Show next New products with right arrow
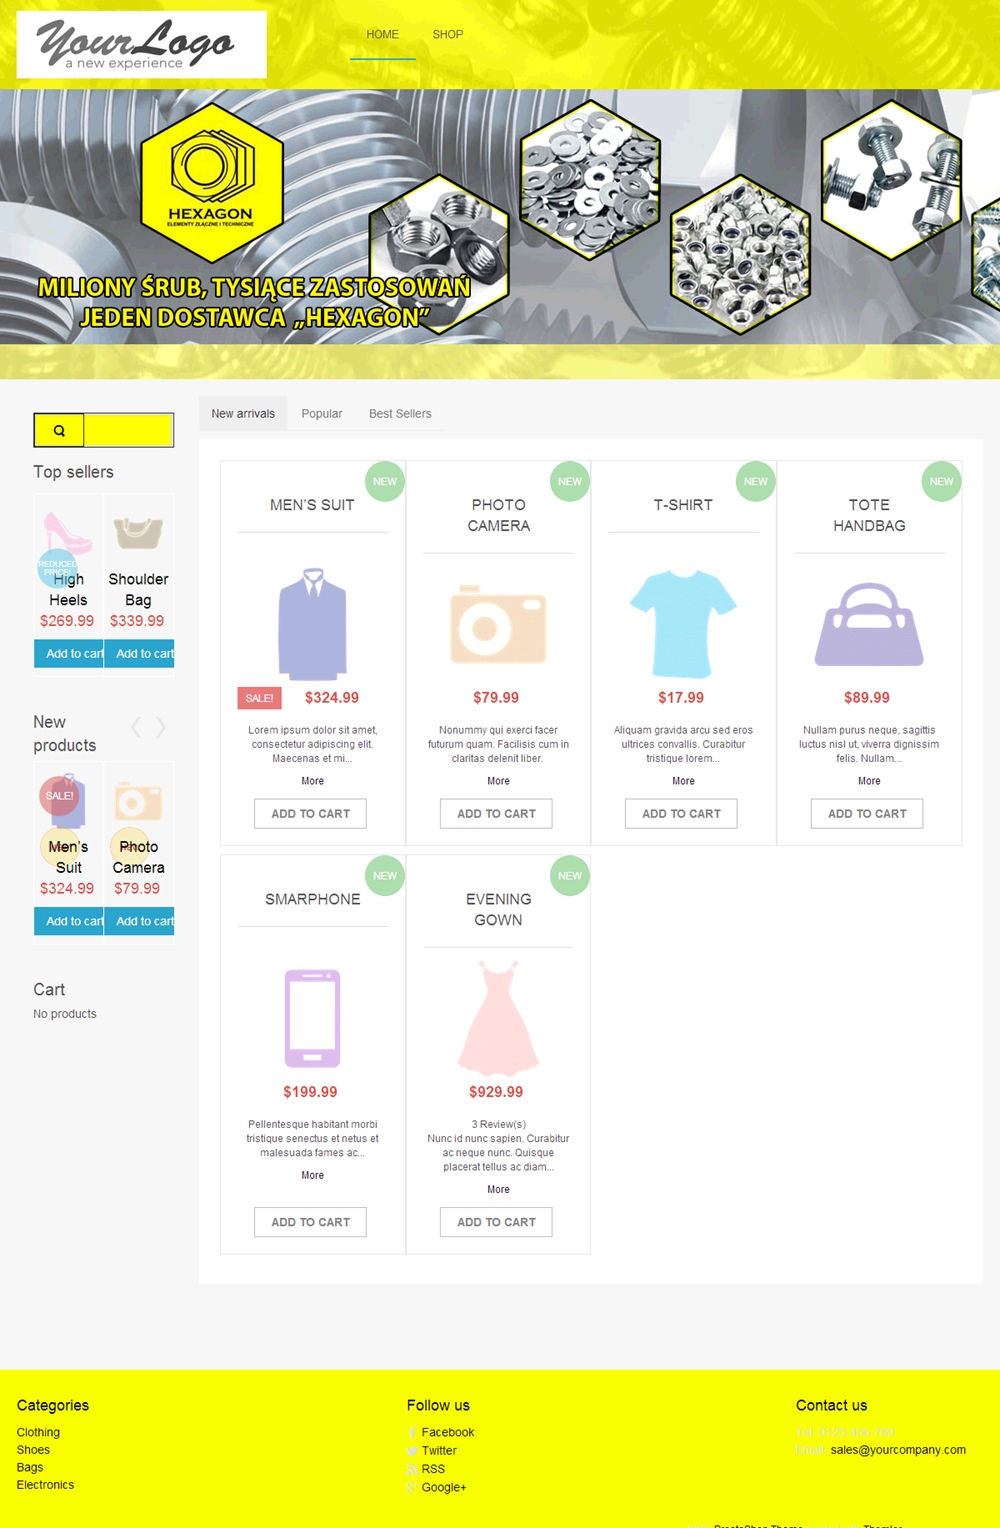Viewport: 1000px width, 1528px height. pos(160,727)
